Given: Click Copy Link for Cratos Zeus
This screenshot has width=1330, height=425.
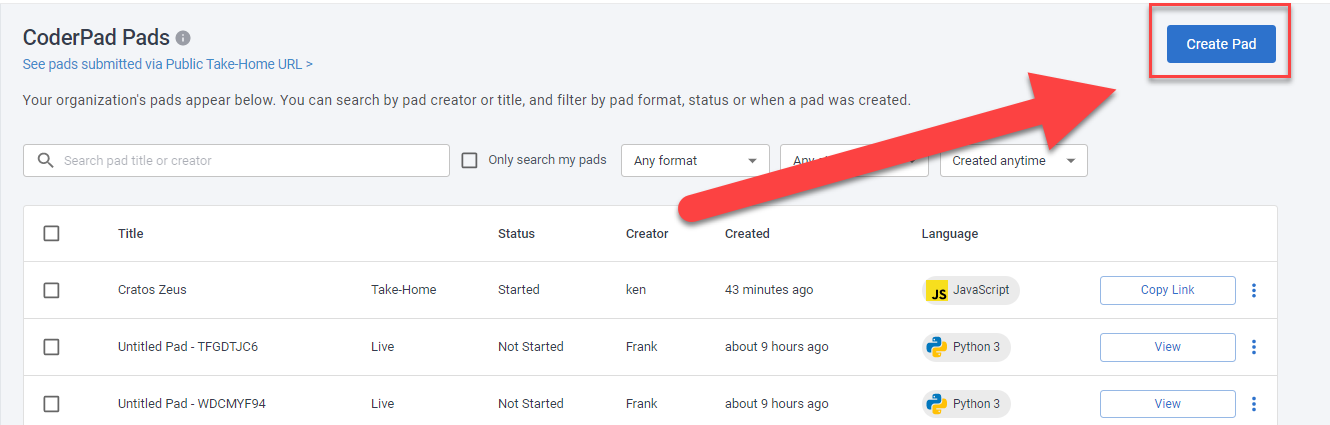Looking at the screenshot, I should (x=1167, y=290).
